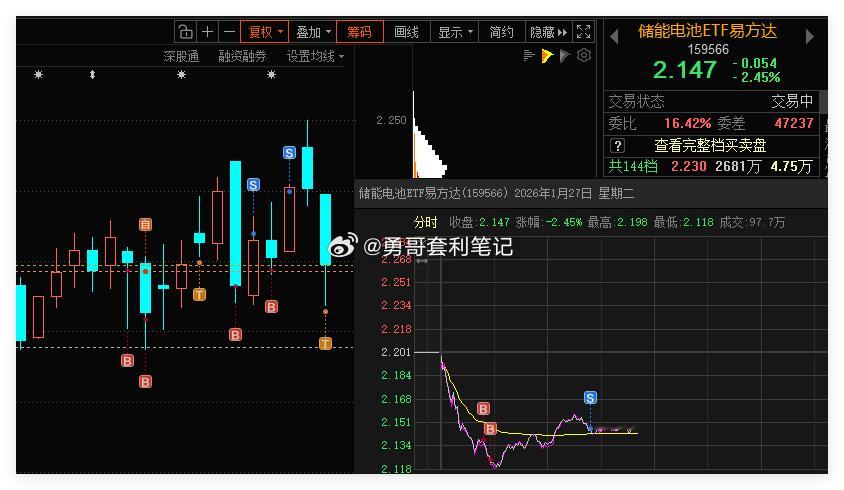
Task: Click the 2681万 order volume
Action: 738,166
